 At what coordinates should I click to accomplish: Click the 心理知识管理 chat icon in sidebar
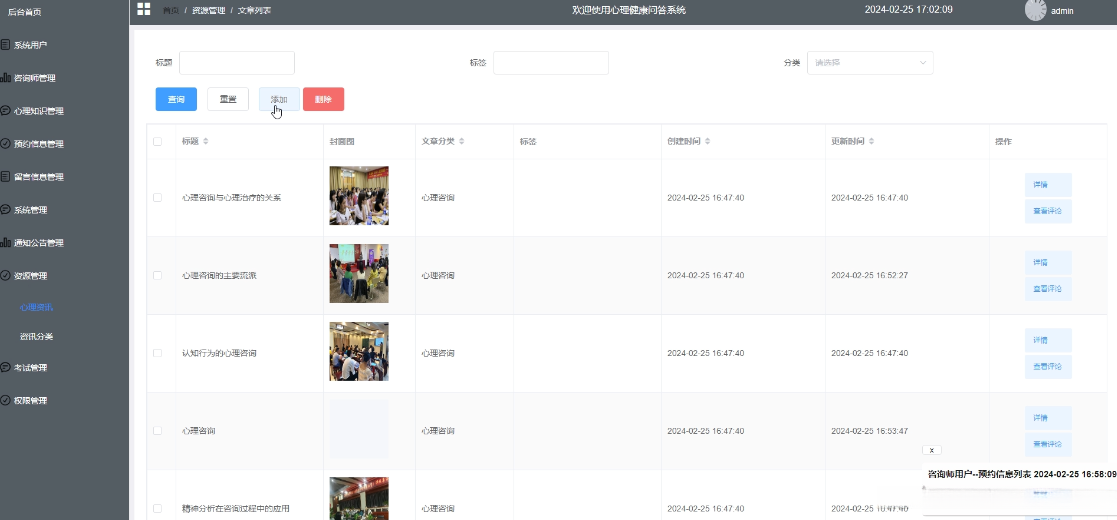tap(5, 110)
